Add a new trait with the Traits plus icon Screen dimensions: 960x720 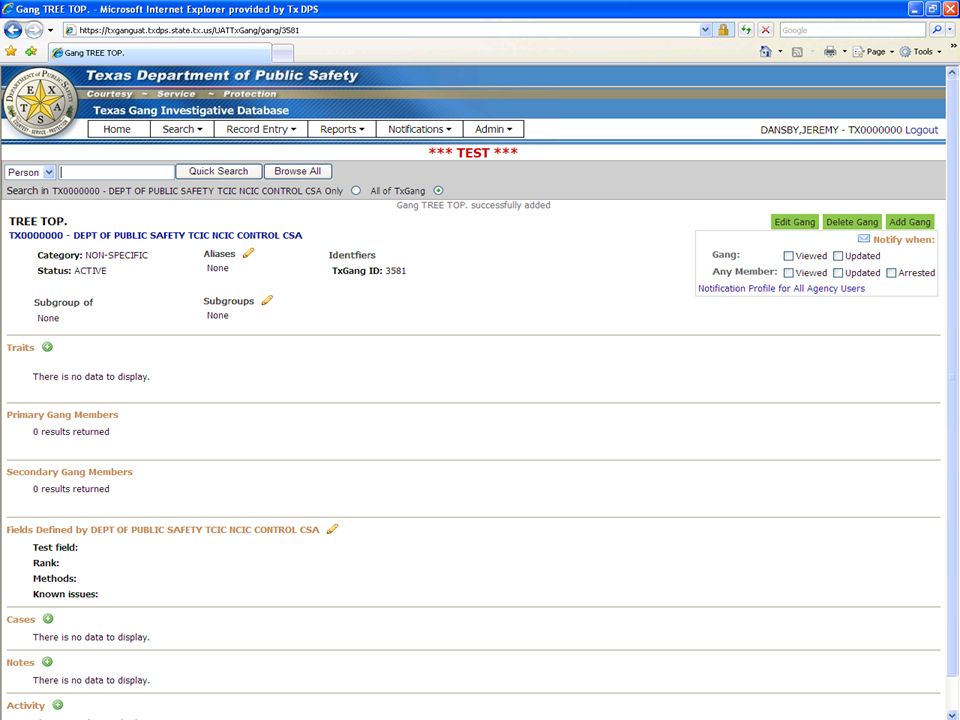click(x=47, y=347)
